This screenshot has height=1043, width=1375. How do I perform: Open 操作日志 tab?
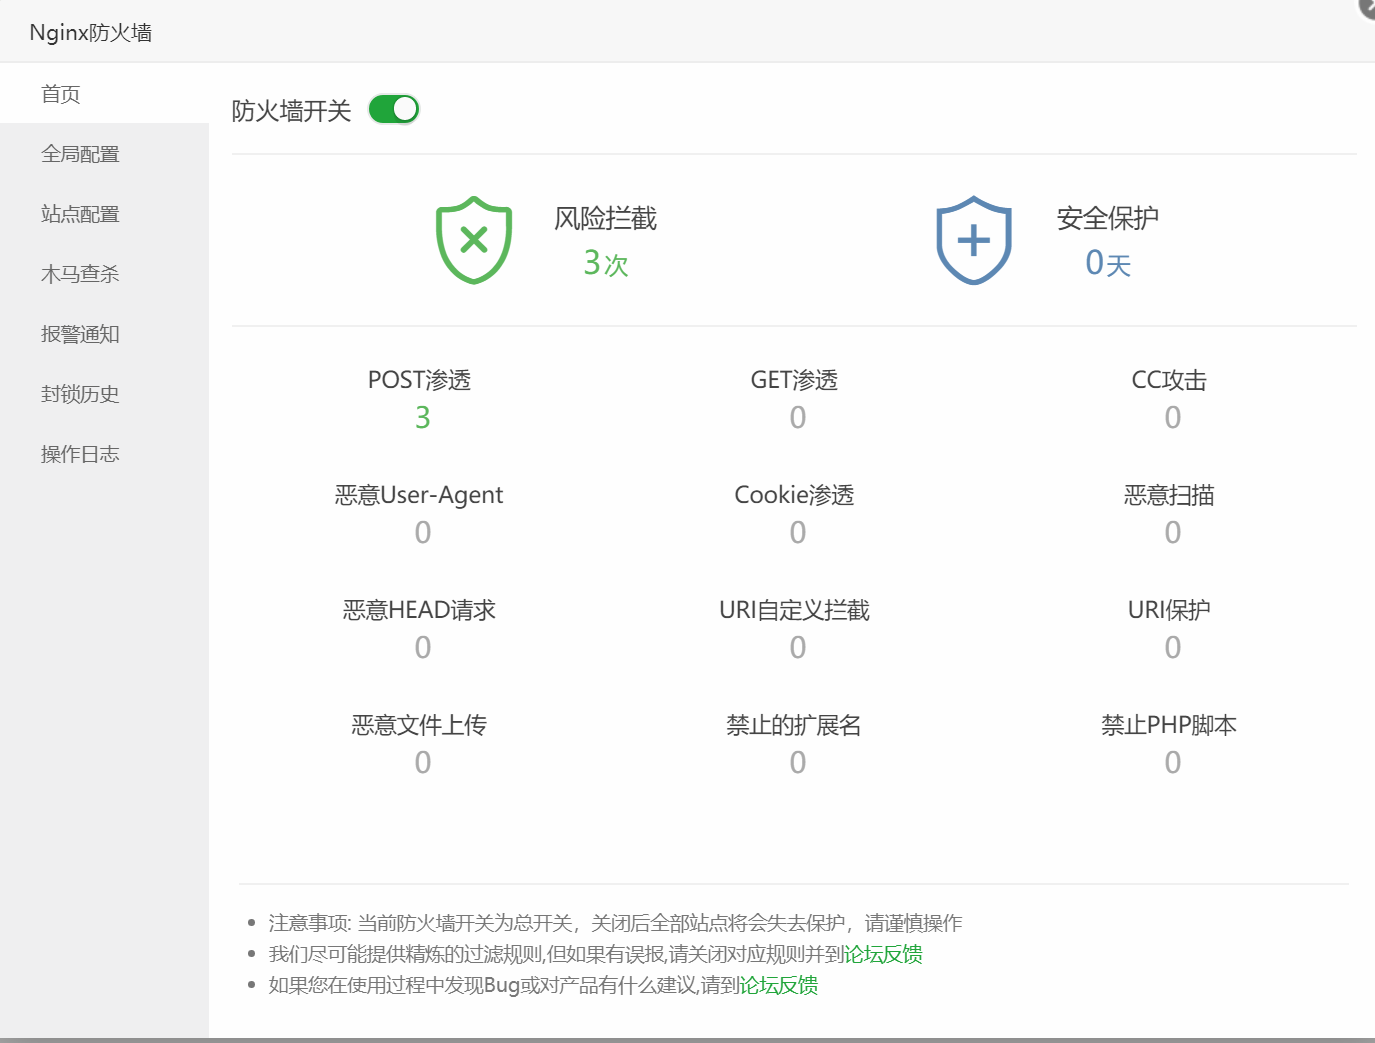pyautogui.click(x=104, y=454)
